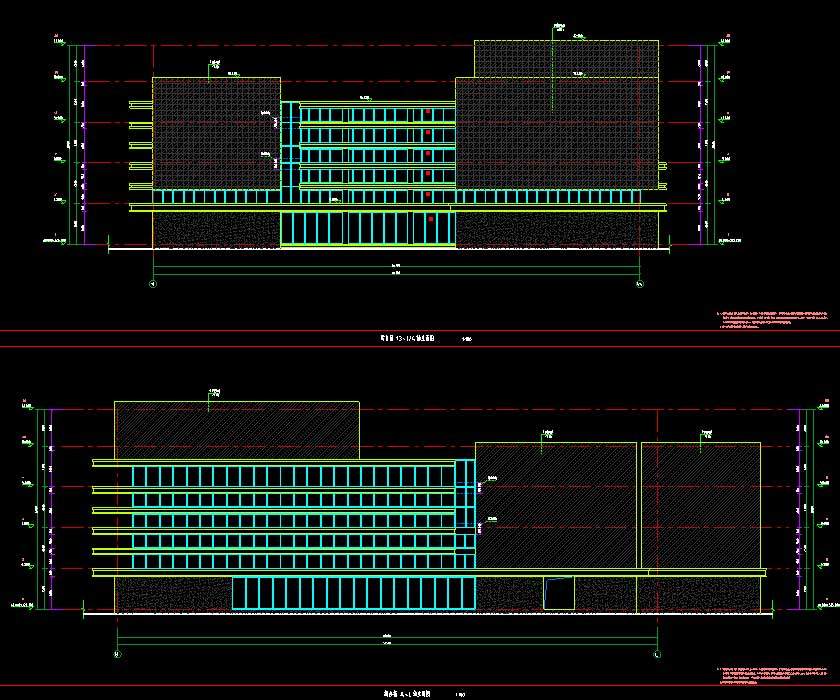
Task: Select the topmost red square marker in upper elevation
Action: 428,111
